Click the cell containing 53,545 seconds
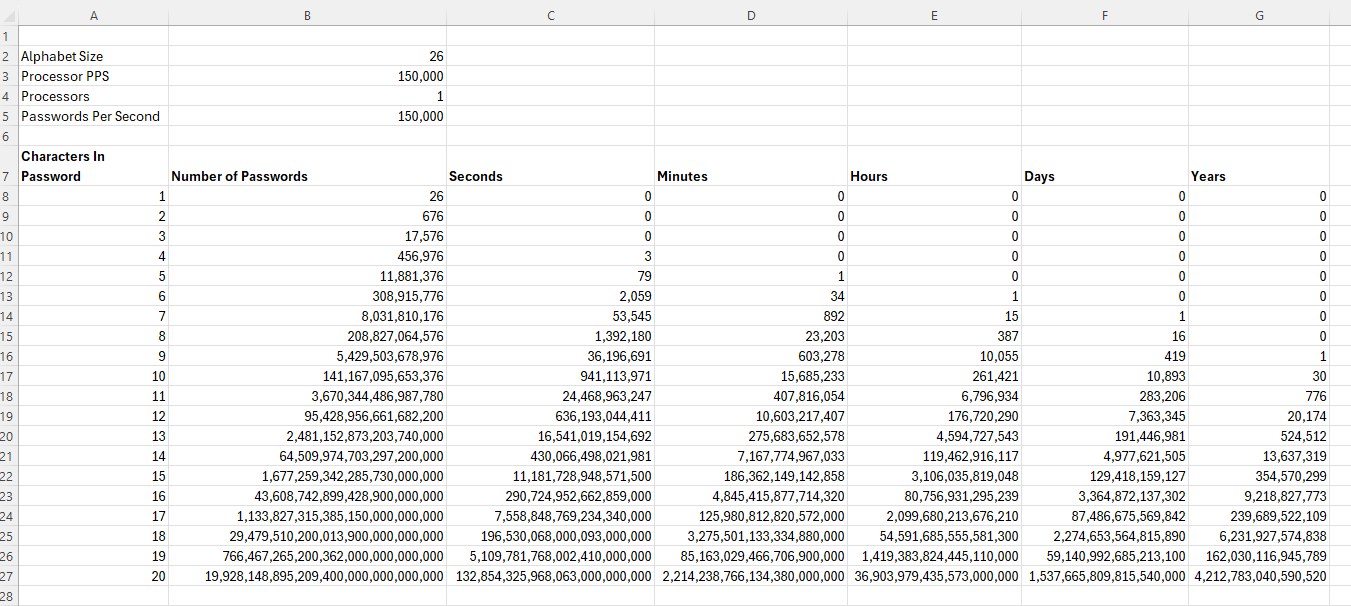Screen dimensions: 1351x606 pyautogui.click(x=550, y=316)
